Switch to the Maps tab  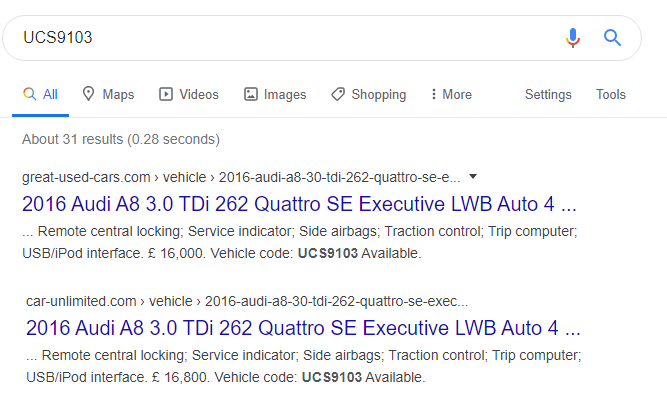[x=108, y=94]
